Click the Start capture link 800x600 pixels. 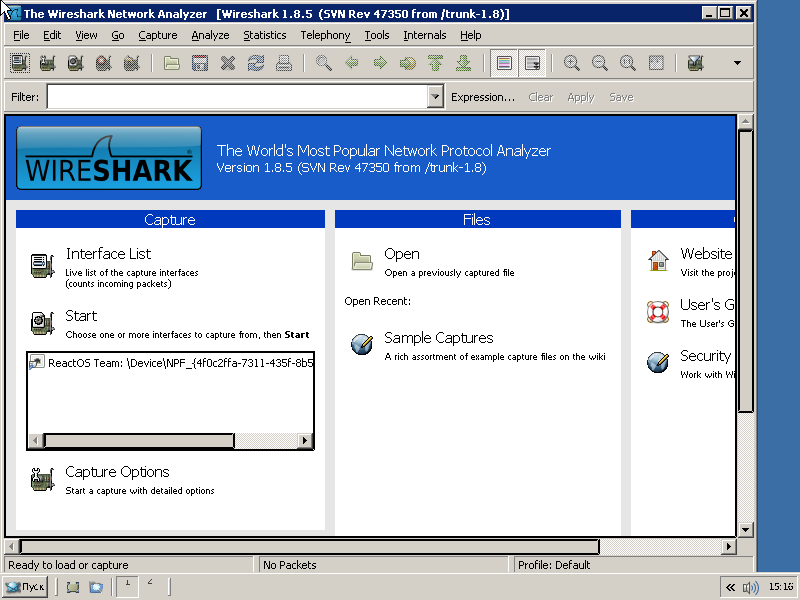[81, 316]
